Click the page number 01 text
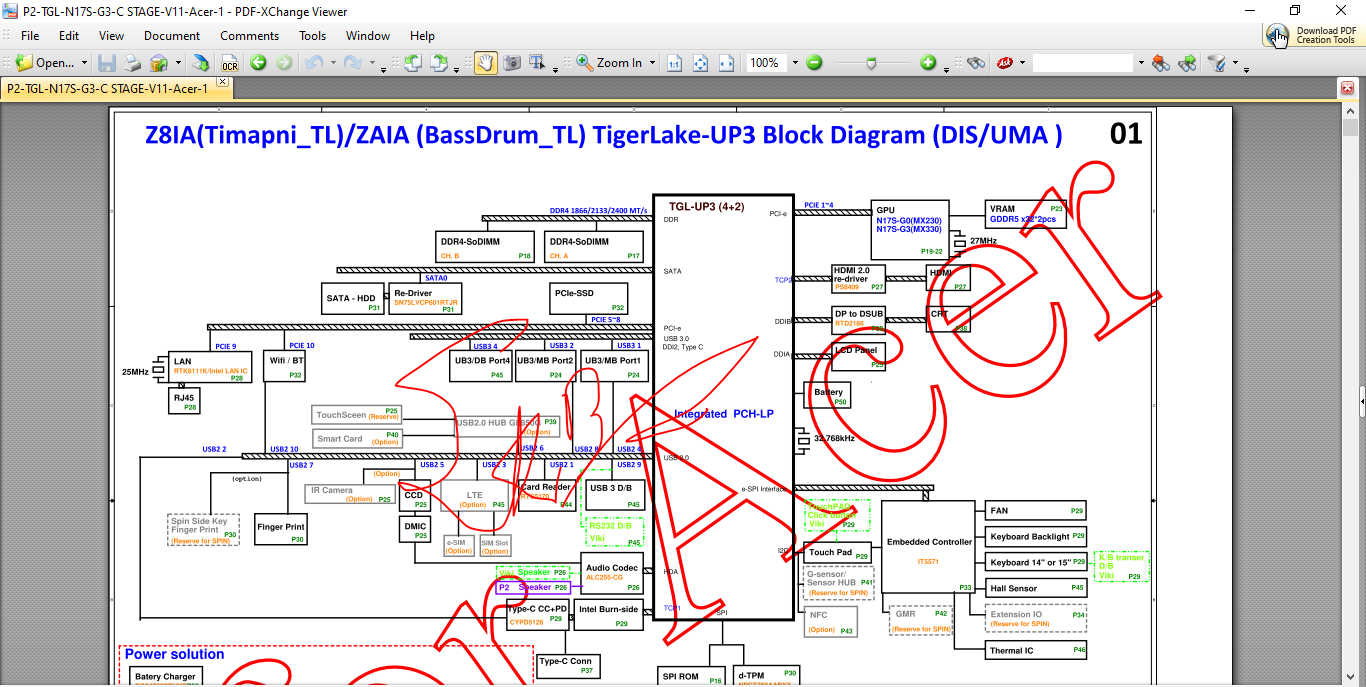 tap(1126, 134)
